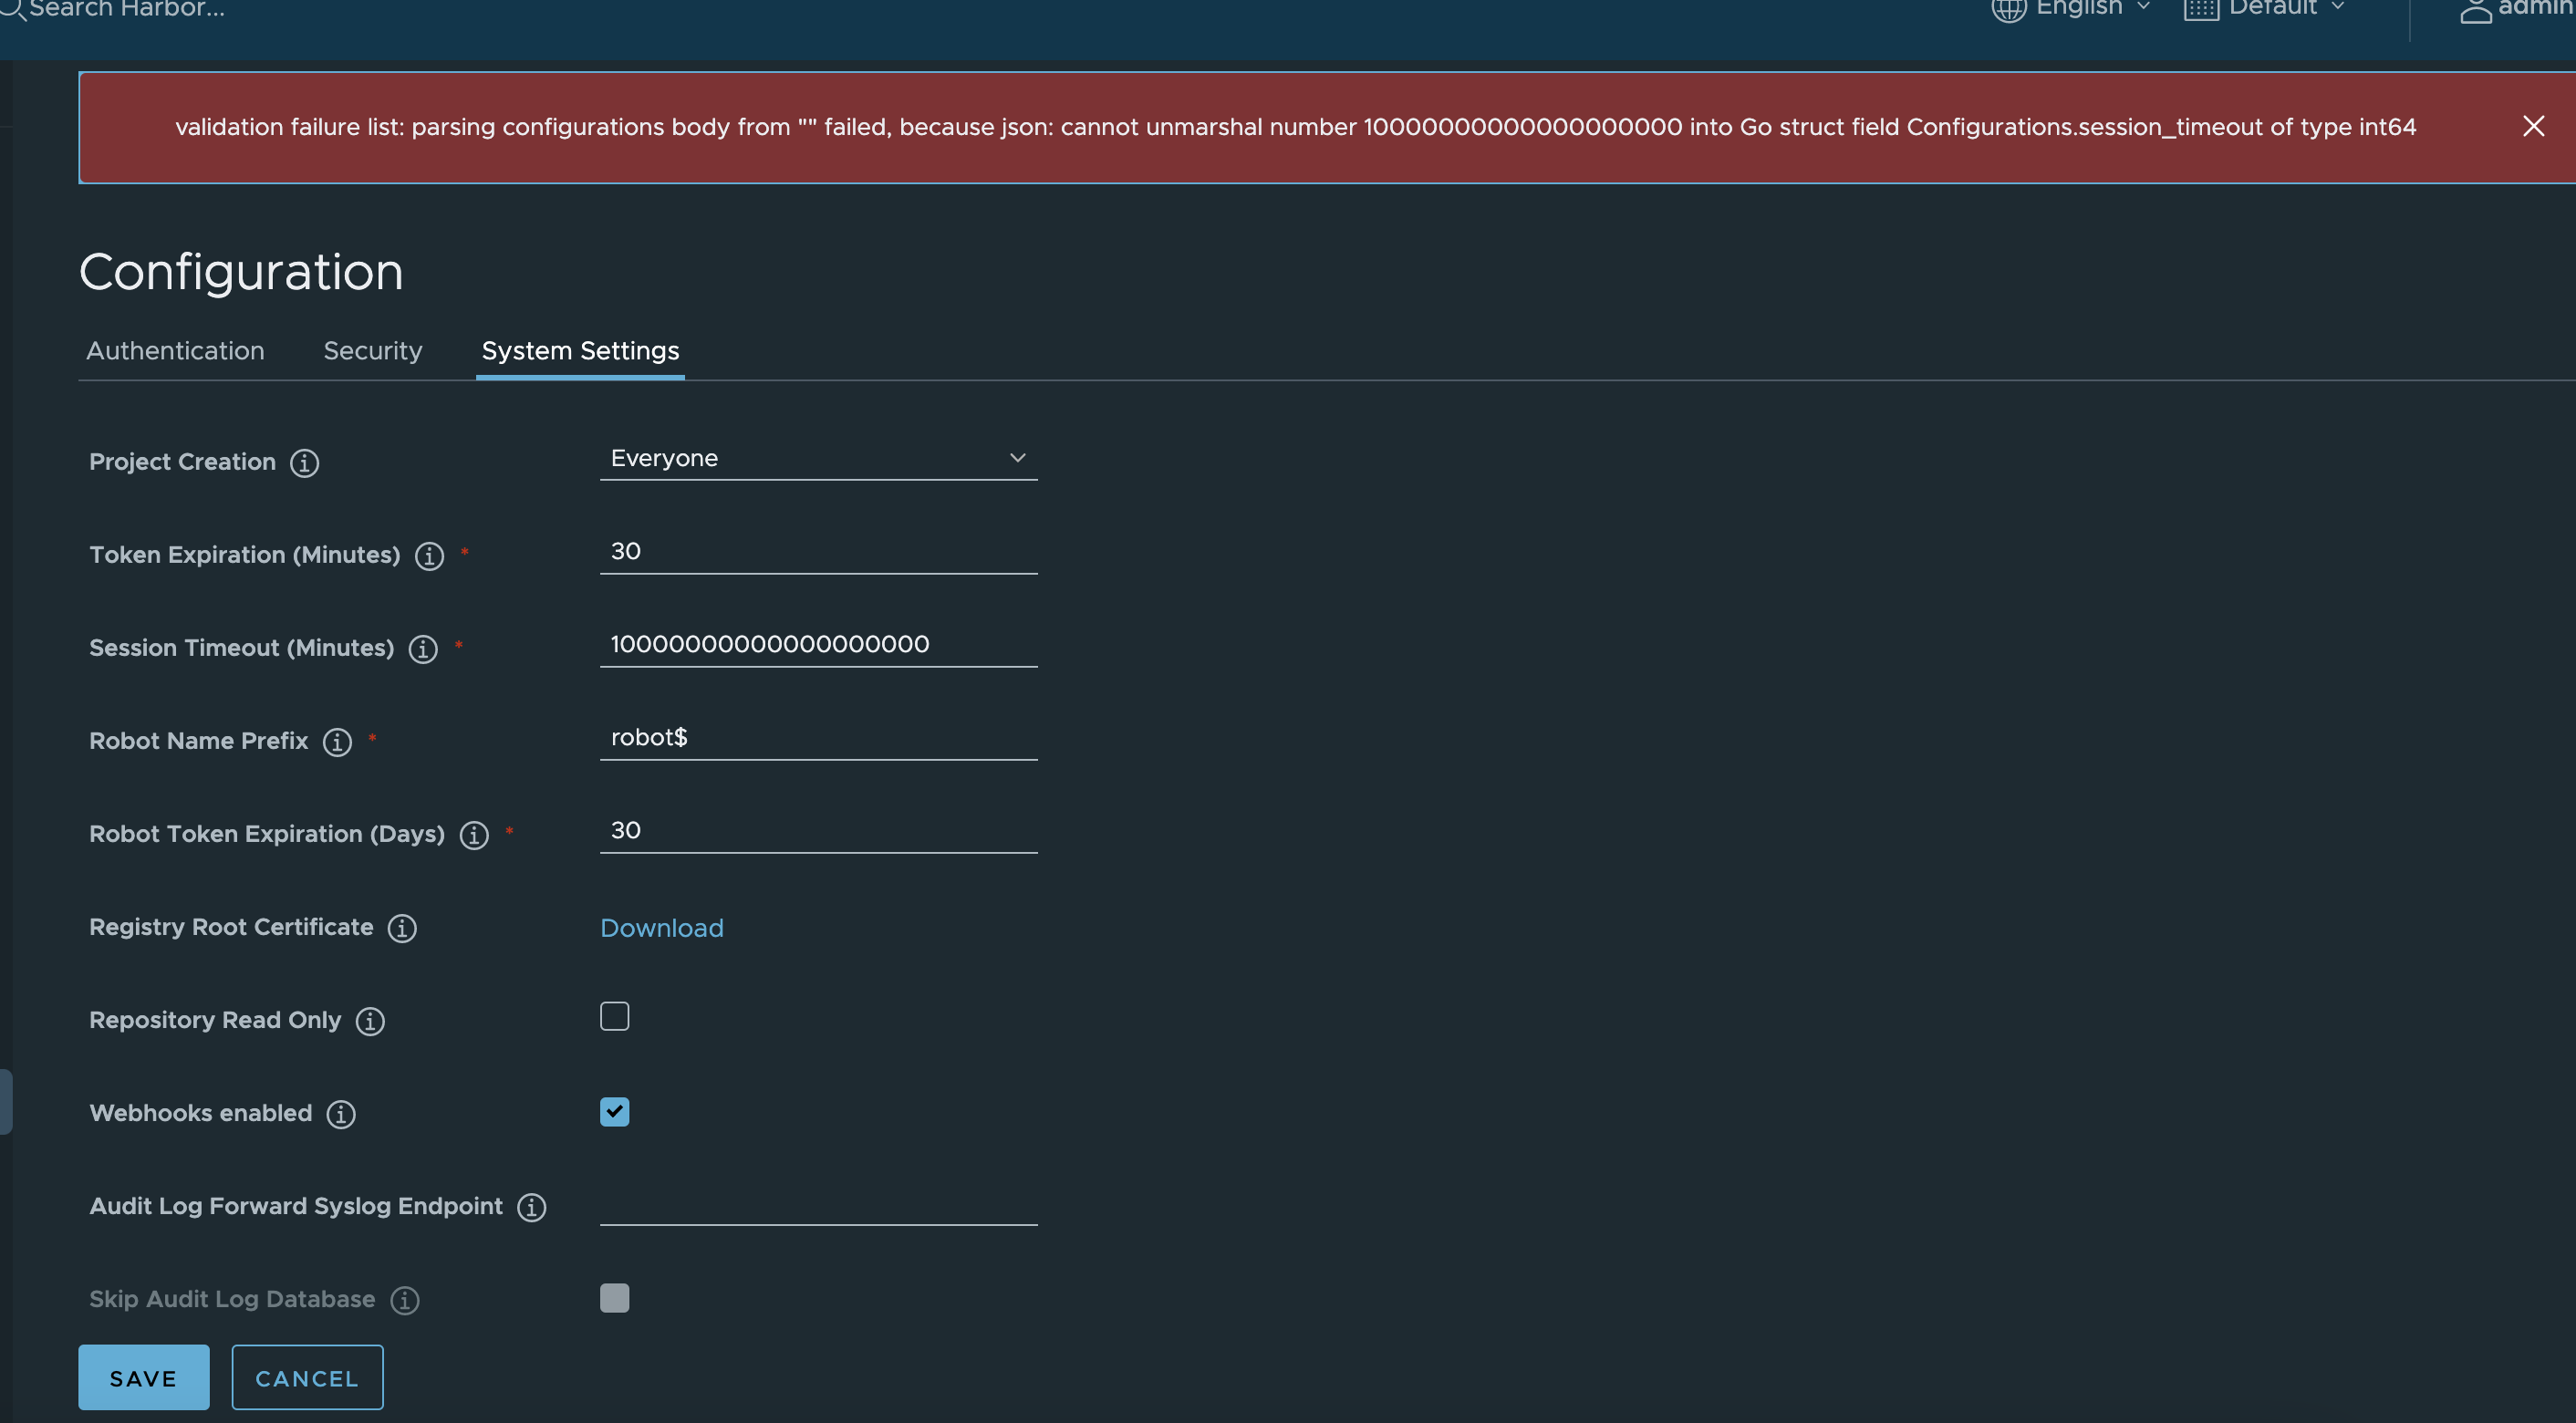The width and height of the screenshot is (2576, 1423).
Task: Click the Skip Audit Log Database info icon
Action: pyautogui.click(x=405, y=1300)
